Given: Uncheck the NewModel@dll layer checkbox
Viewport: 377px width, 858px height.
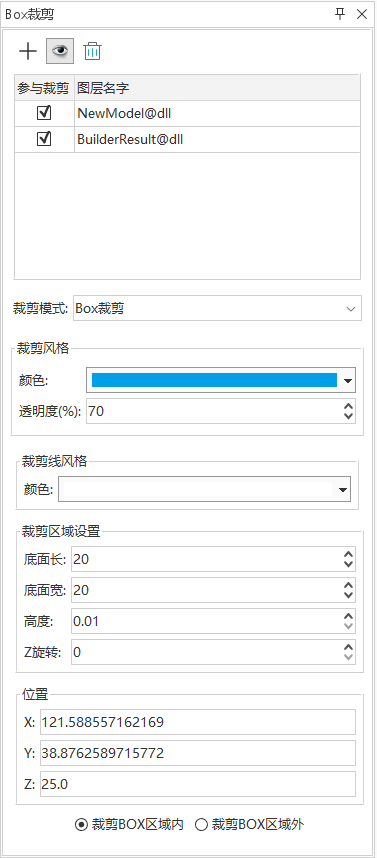Looking at the screenshot, I should coord(44,113).
